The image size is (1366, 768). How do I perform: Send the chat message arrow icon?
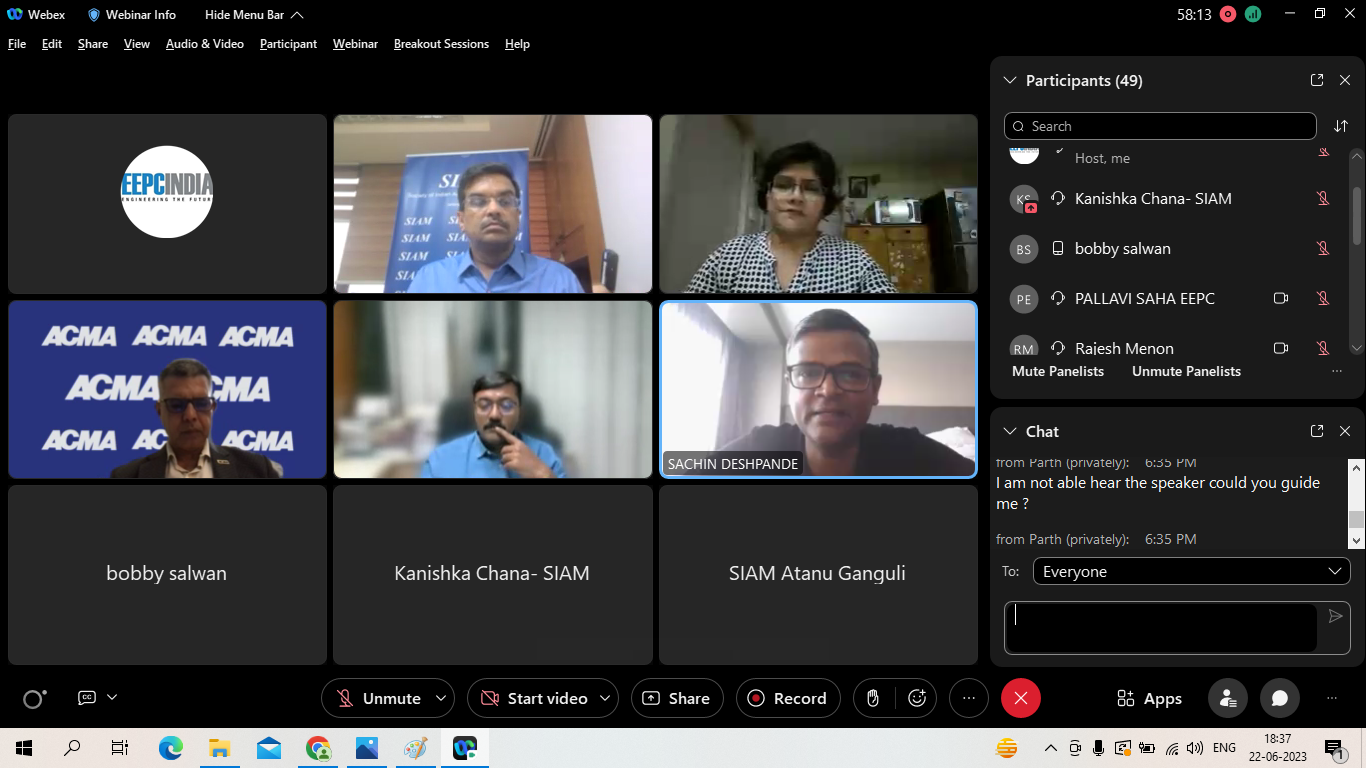click(x=1336, y=616)
